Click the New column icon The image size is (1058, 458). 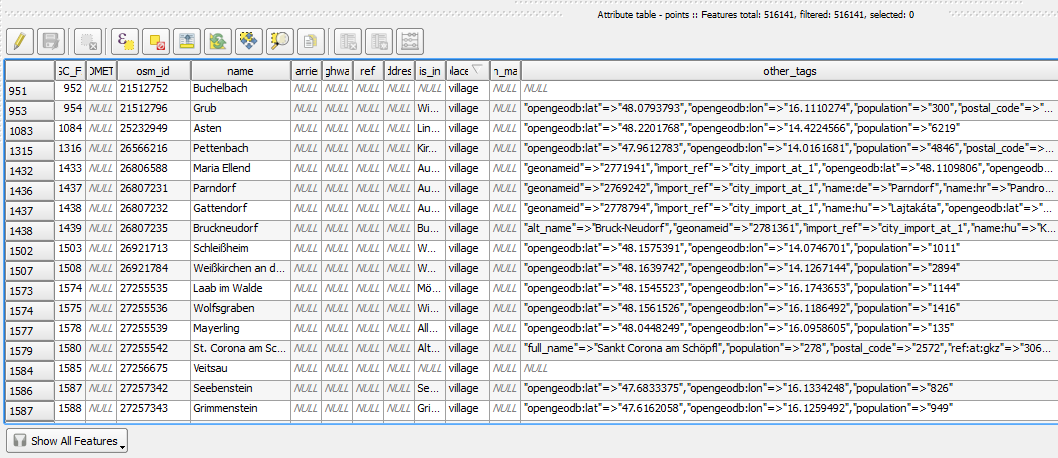click(378, 41)
